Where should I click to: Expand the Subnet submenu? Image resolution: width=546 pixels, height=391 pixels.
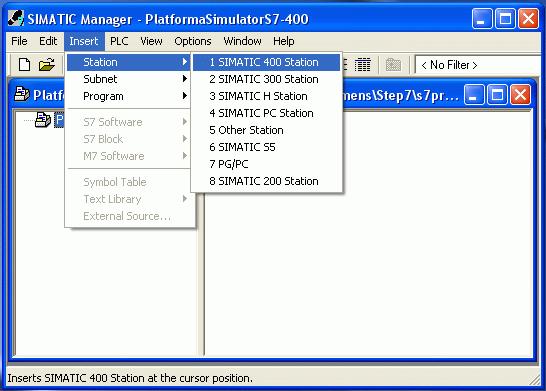tap(128, 79)
